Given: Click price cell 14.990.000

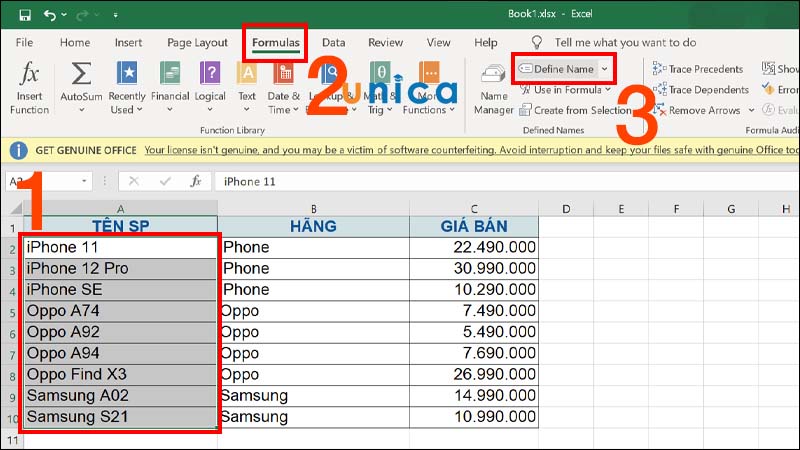Looking at the screenshot, I should point(474,395).
